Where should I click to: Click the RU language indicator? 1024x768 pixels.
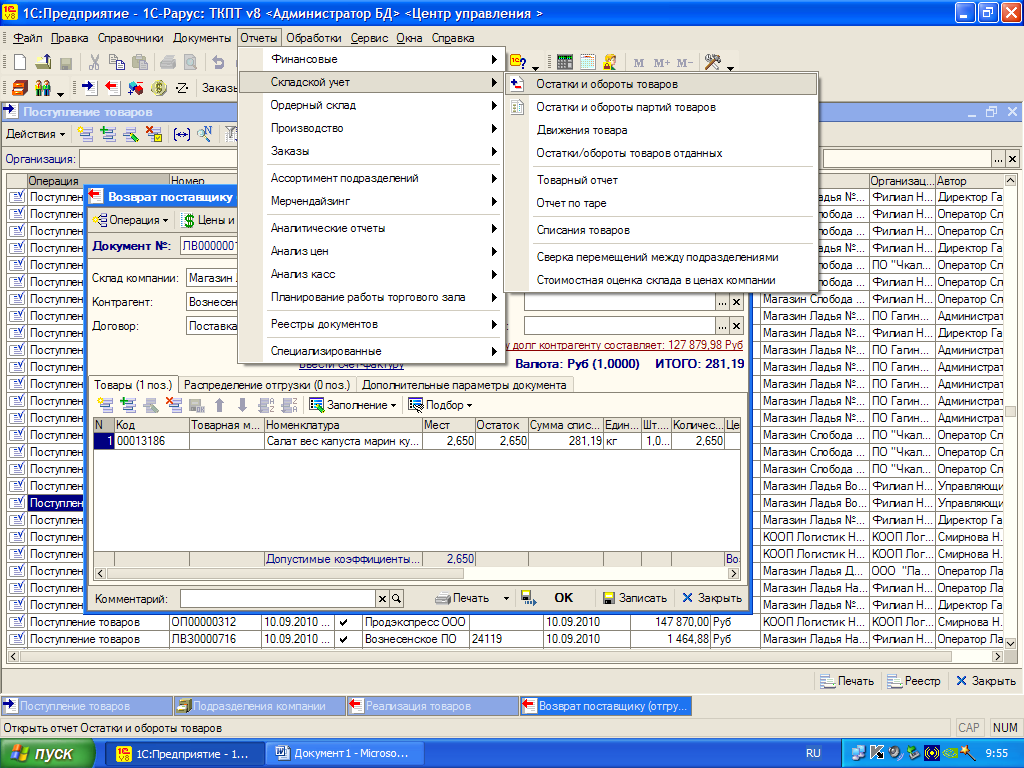(813, 754)
